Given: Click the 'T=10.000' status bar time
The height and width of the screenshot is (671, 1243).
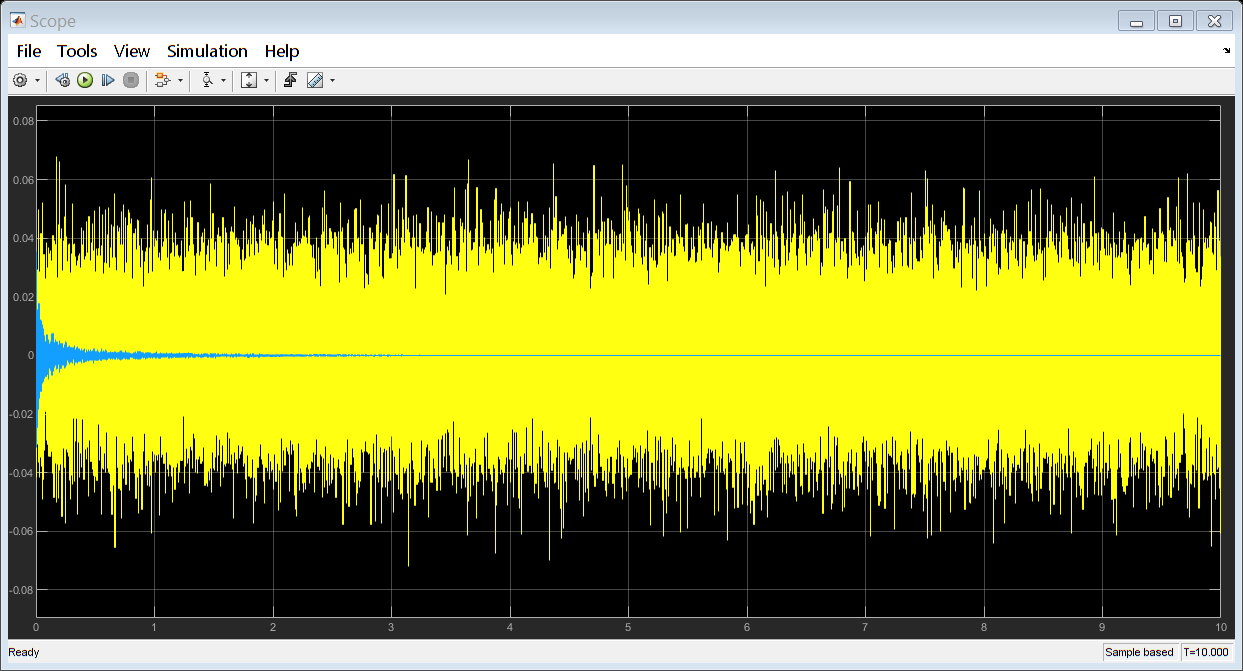Looking at the screenshot, I should [x=1205, y=652].
